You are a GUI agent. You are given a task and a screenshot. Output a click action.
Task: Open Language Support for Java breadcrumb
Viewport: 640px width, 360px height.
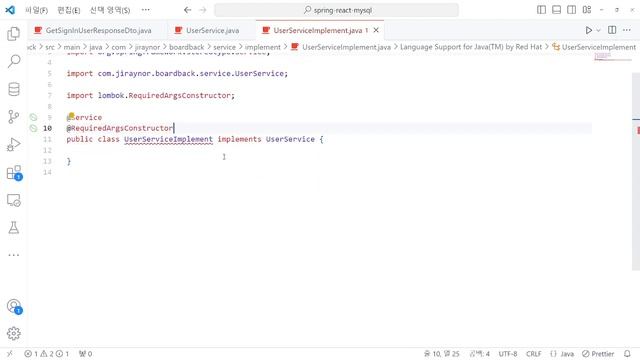pyautogui.click(x=471, y=47)
